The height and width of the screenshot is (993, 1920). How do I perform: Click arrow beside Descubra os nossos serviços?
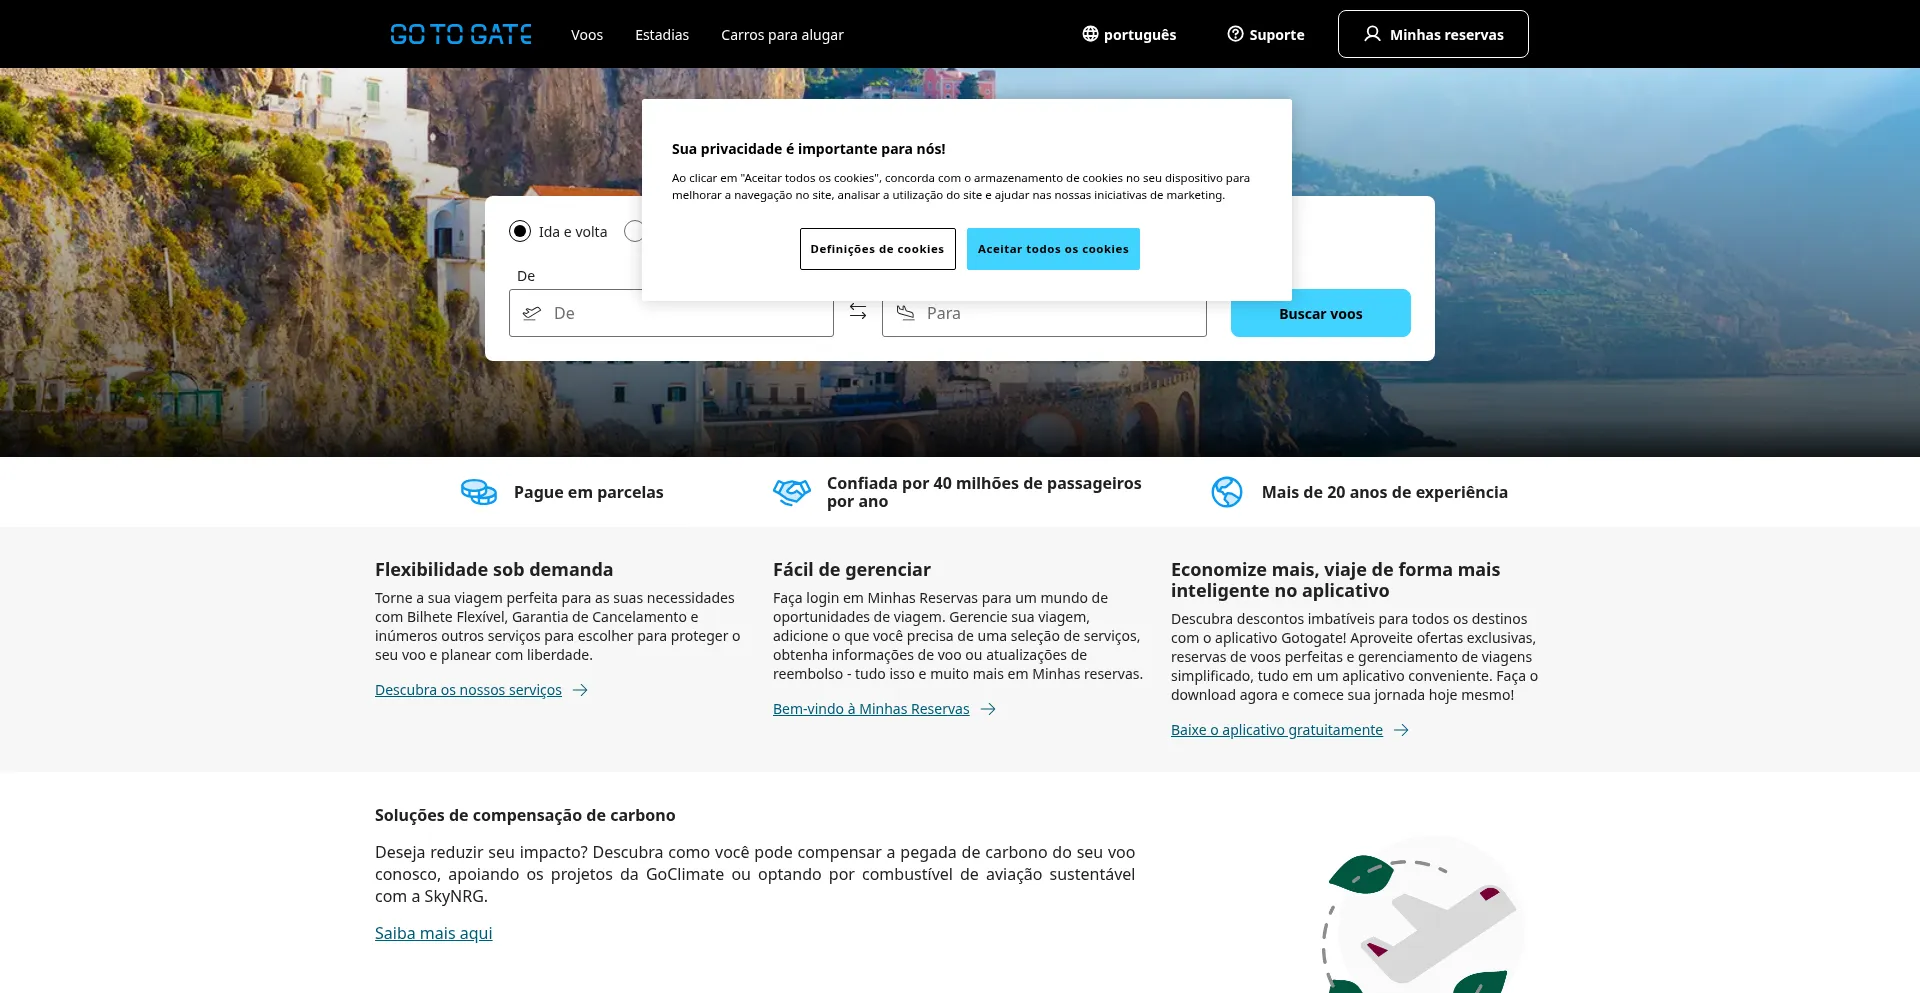coord(580,690)
